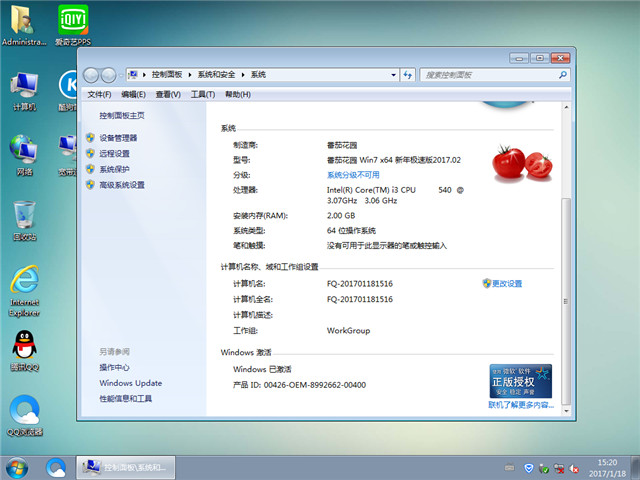This screenshot has height=480, width=640.
Task: Expand the arrow after 系统和安全 breadcrumb
Action: 243,75
